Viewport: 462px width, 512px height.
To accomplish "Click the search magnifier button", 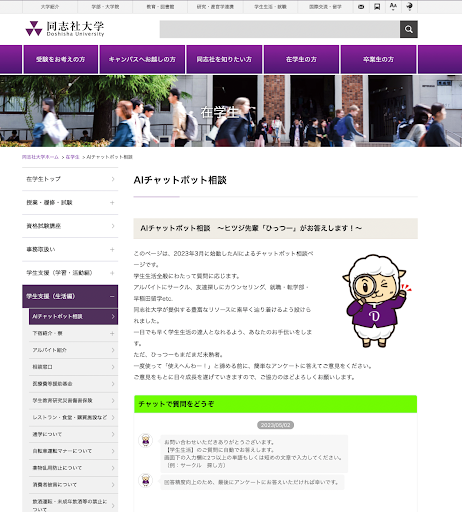I will 408,29.
